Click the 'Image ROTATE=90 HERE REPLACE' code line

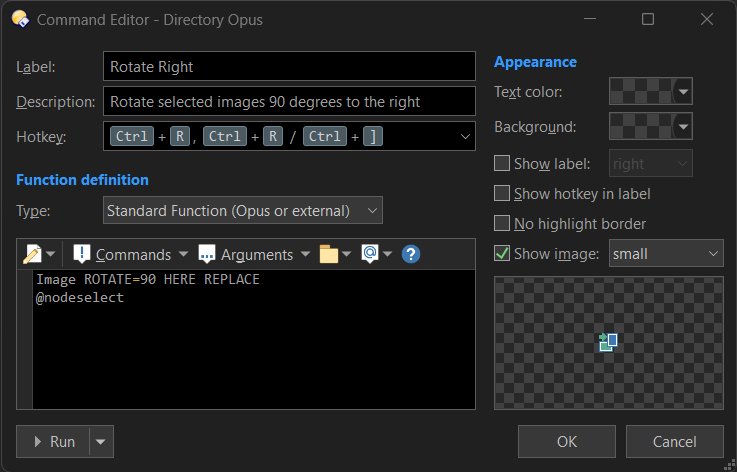pos(148,279)
